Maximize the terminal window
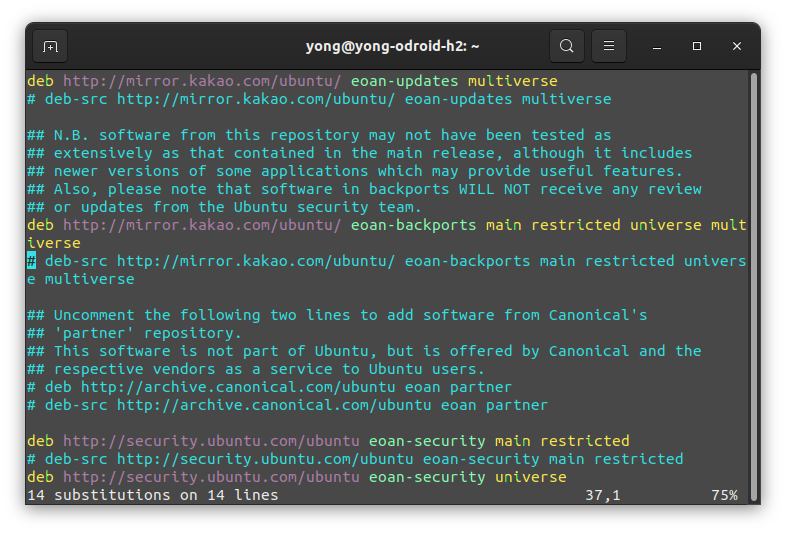 pos(697,46)
